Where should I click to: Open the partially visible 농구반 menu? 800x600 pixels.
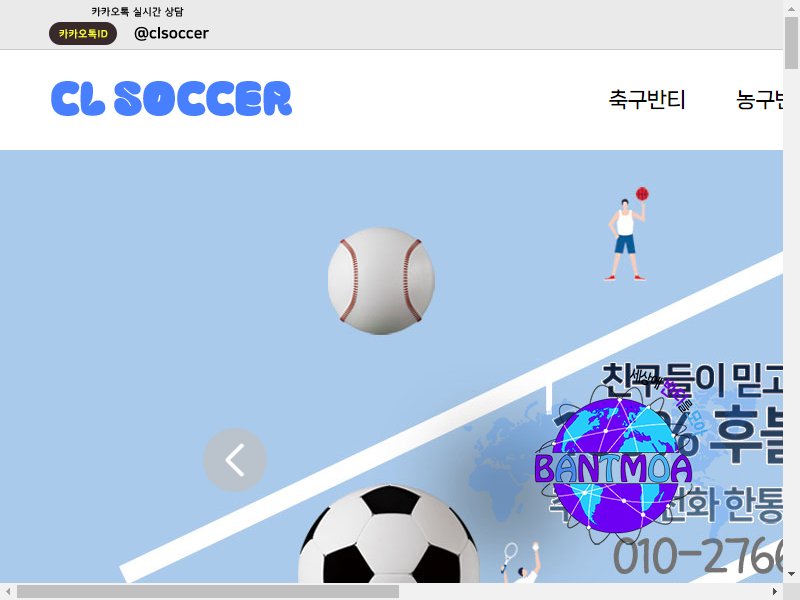click(x=759, y=99)
